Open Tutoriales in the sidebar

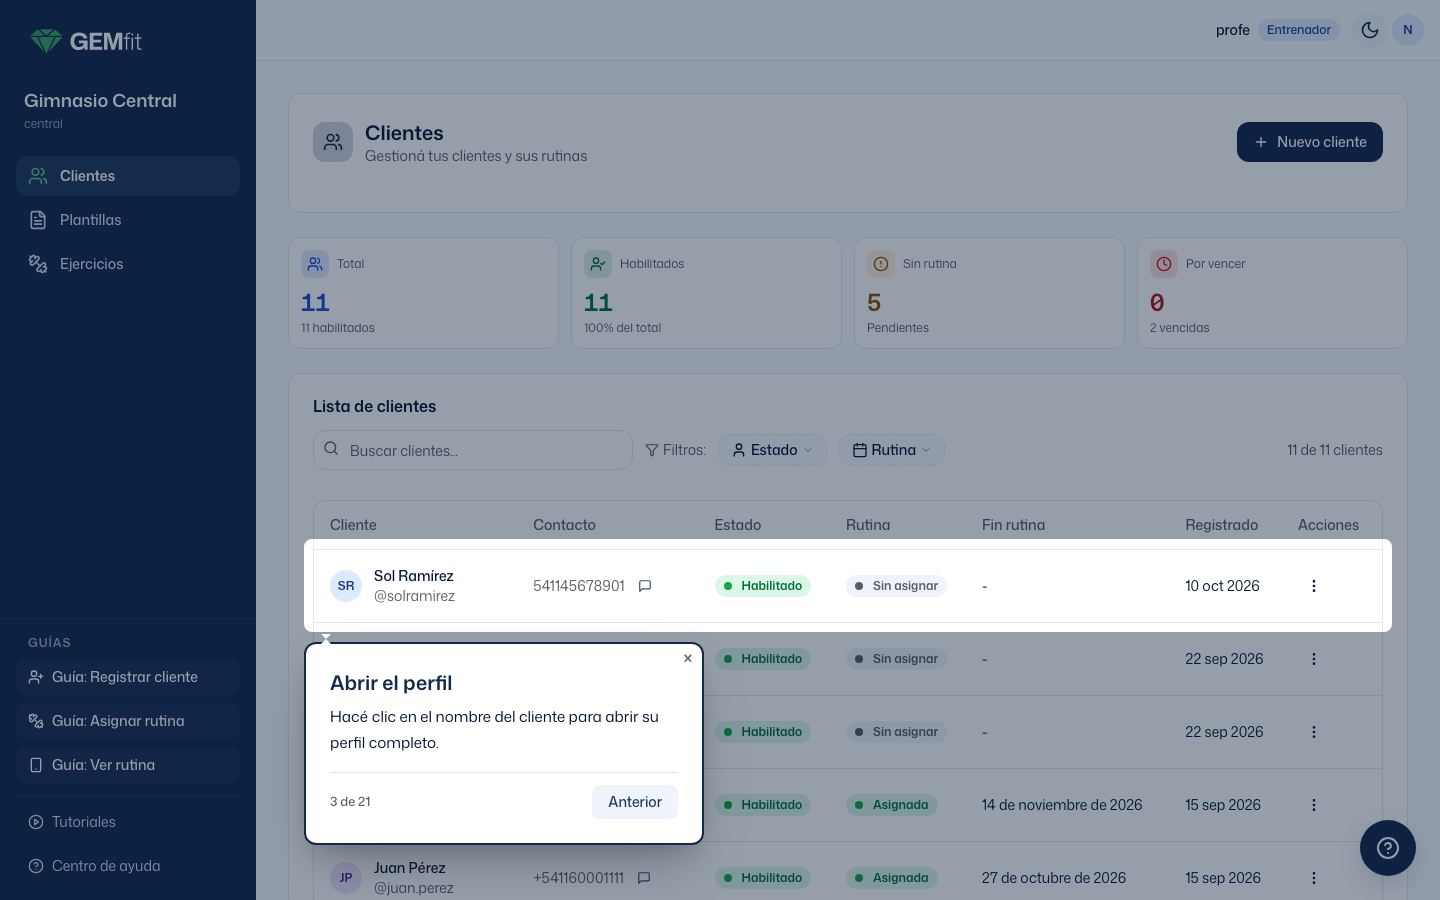(x=128, y=822)
